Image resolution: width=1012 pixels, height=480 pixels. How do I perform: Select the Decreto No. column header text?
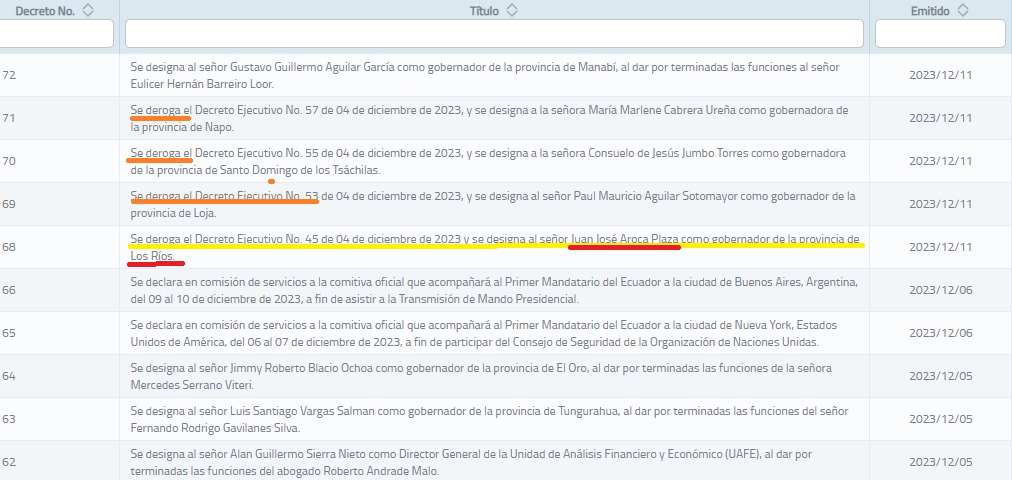[45, 11]
